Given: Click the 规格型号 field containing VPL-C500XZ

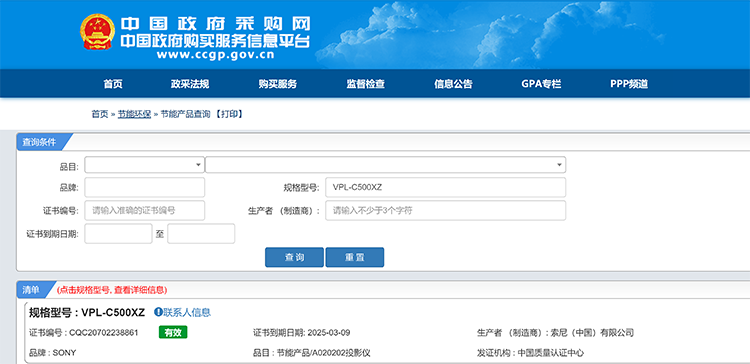Looking at the screenshot, I should (445, 188).
